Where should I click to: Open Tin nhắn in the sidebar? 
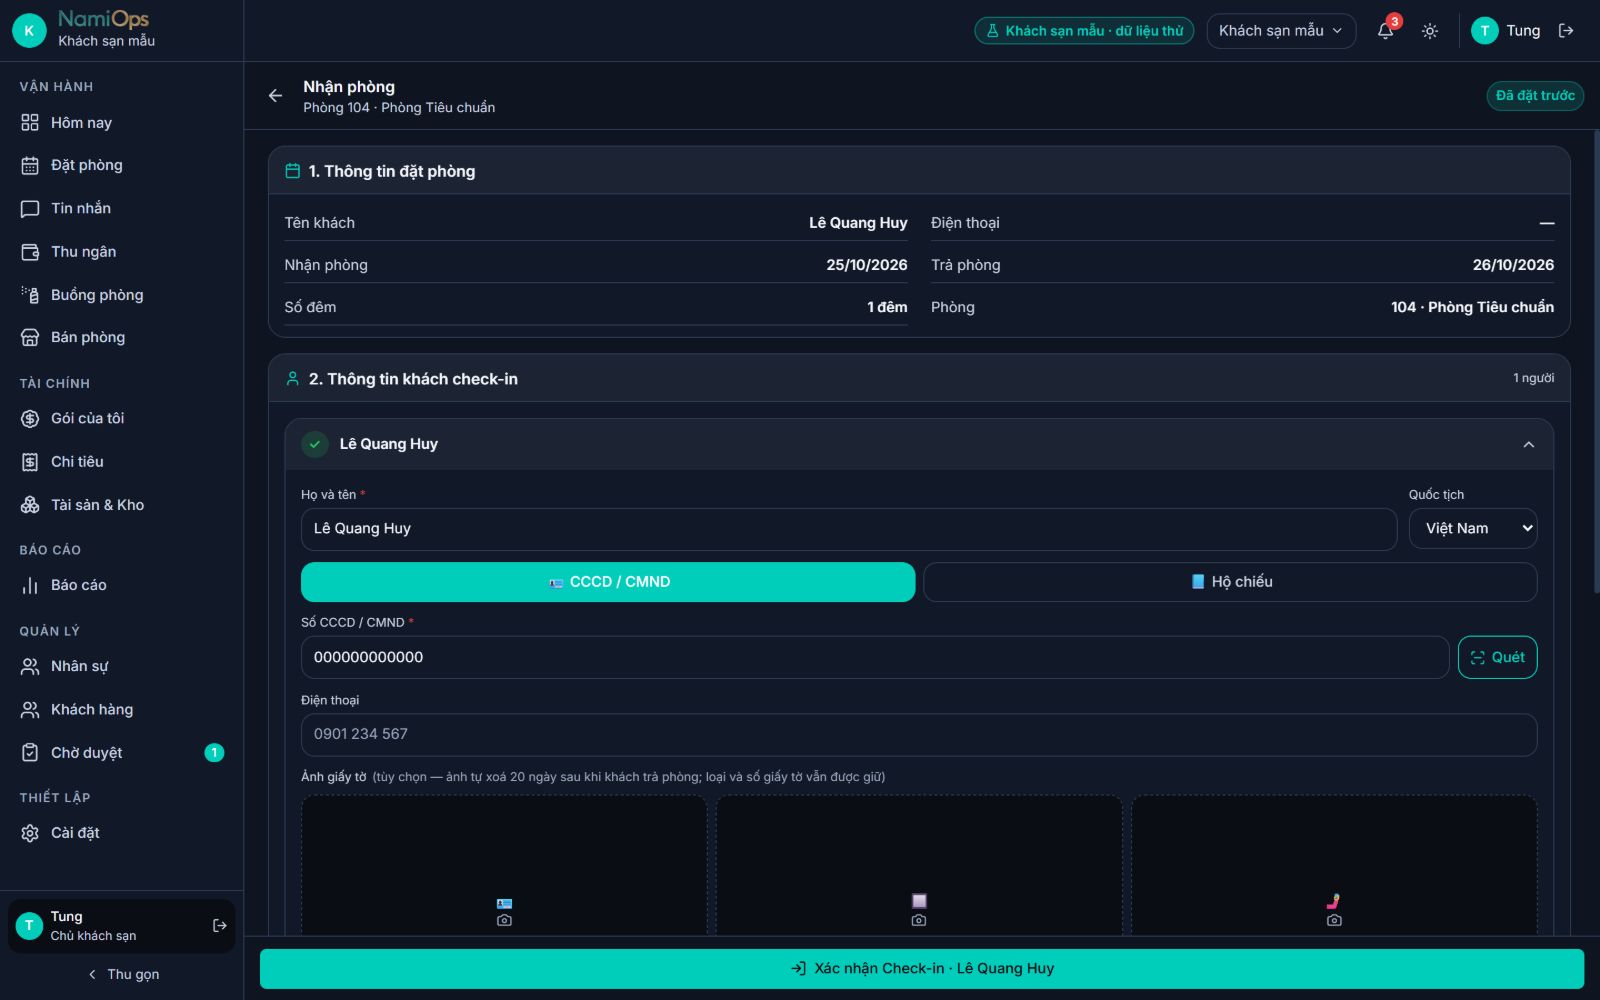121,208
